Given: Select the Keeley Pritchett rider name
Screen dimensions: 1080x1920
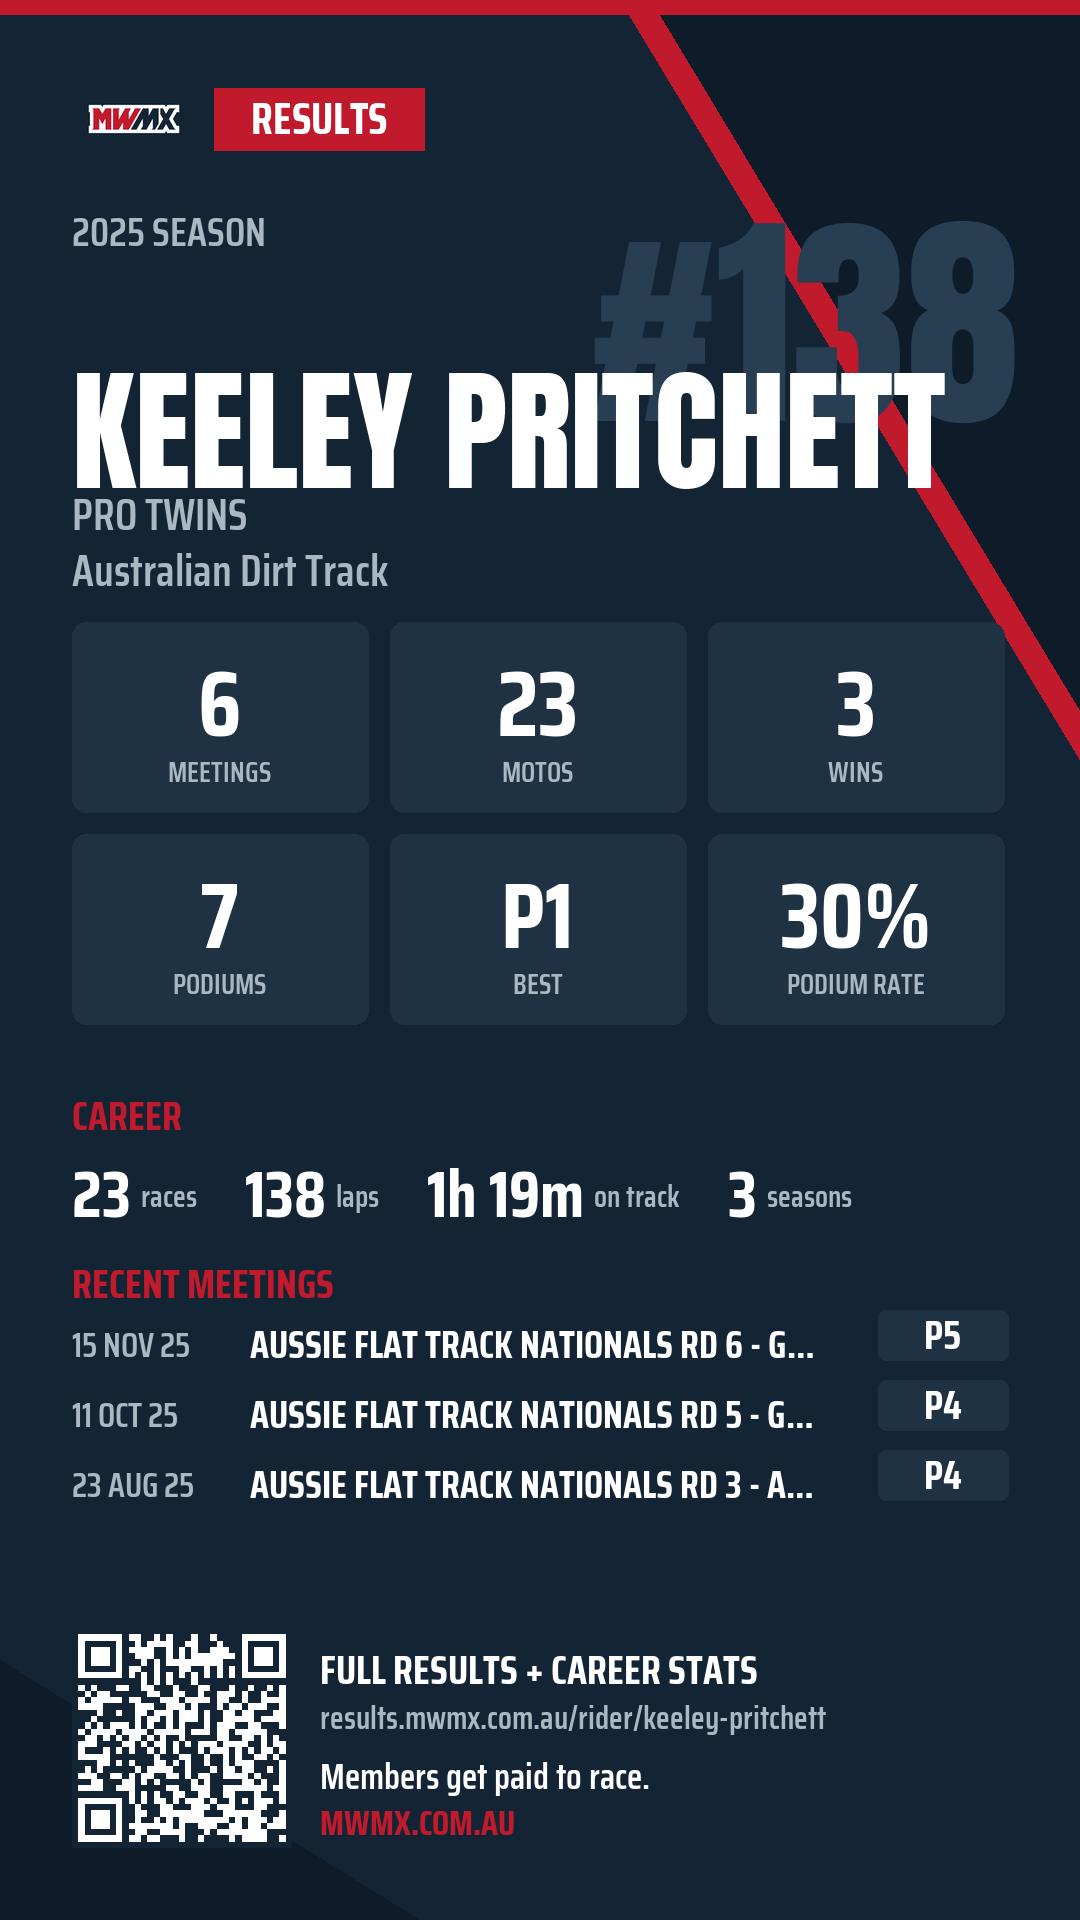Looking at the screenshot, I should coord(509,431).
